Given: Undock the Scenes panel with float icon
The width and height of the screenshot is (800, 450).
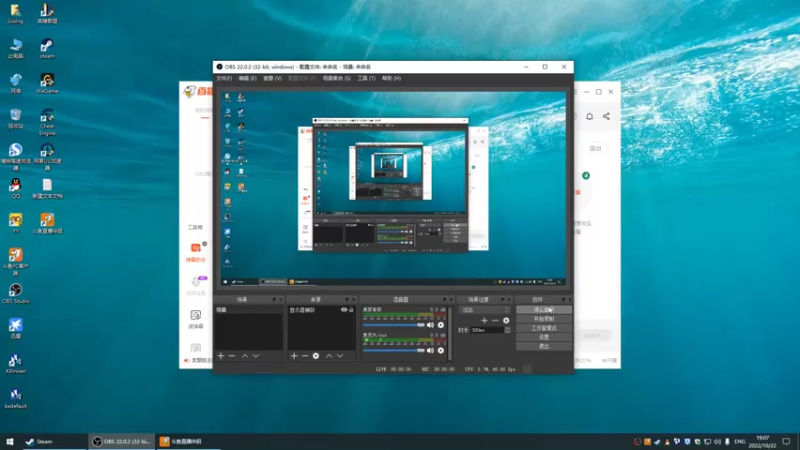Looking at the screenshot, I should point(274,299).
